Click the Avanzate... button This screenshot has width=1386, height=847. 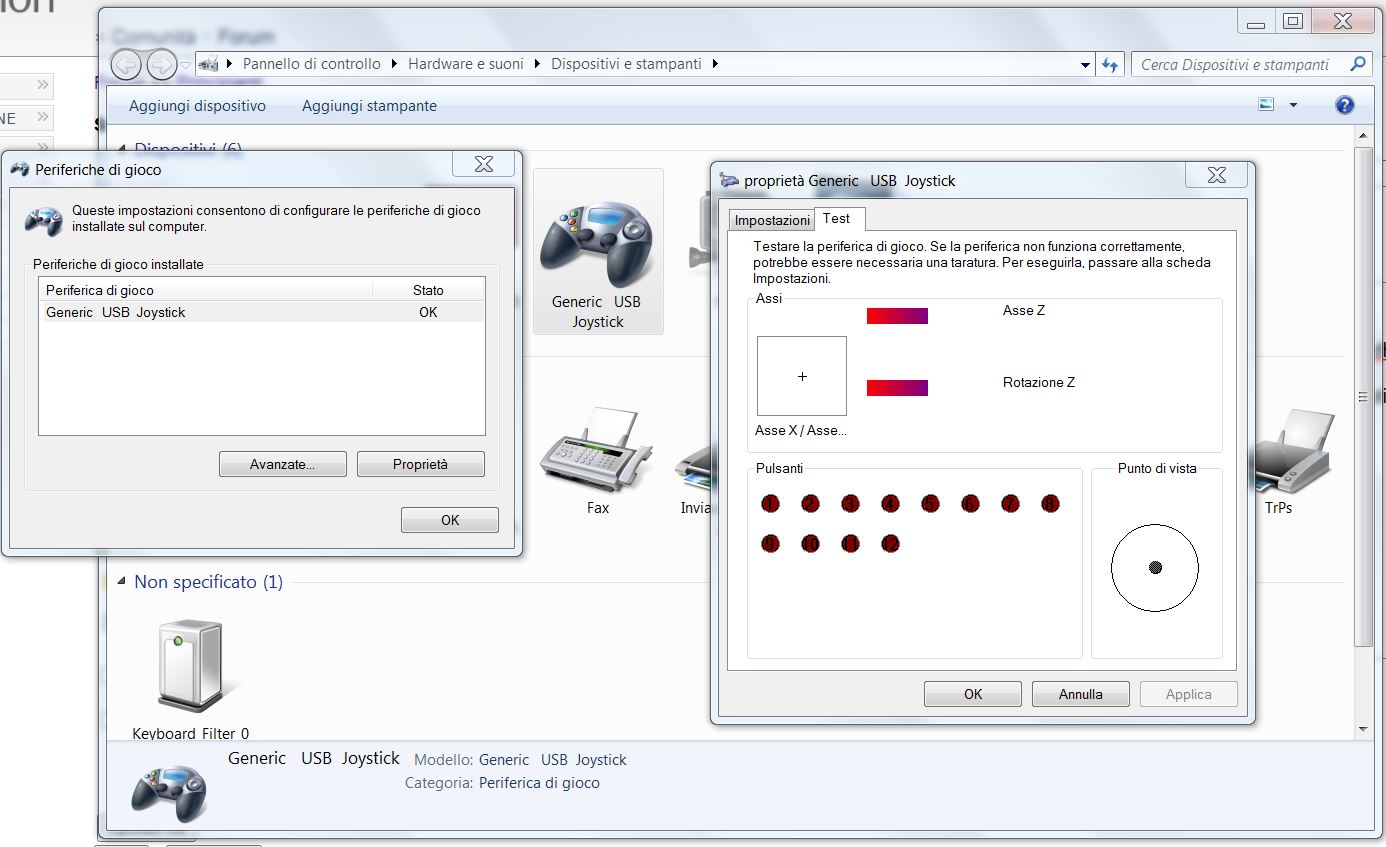pos(283,464)
